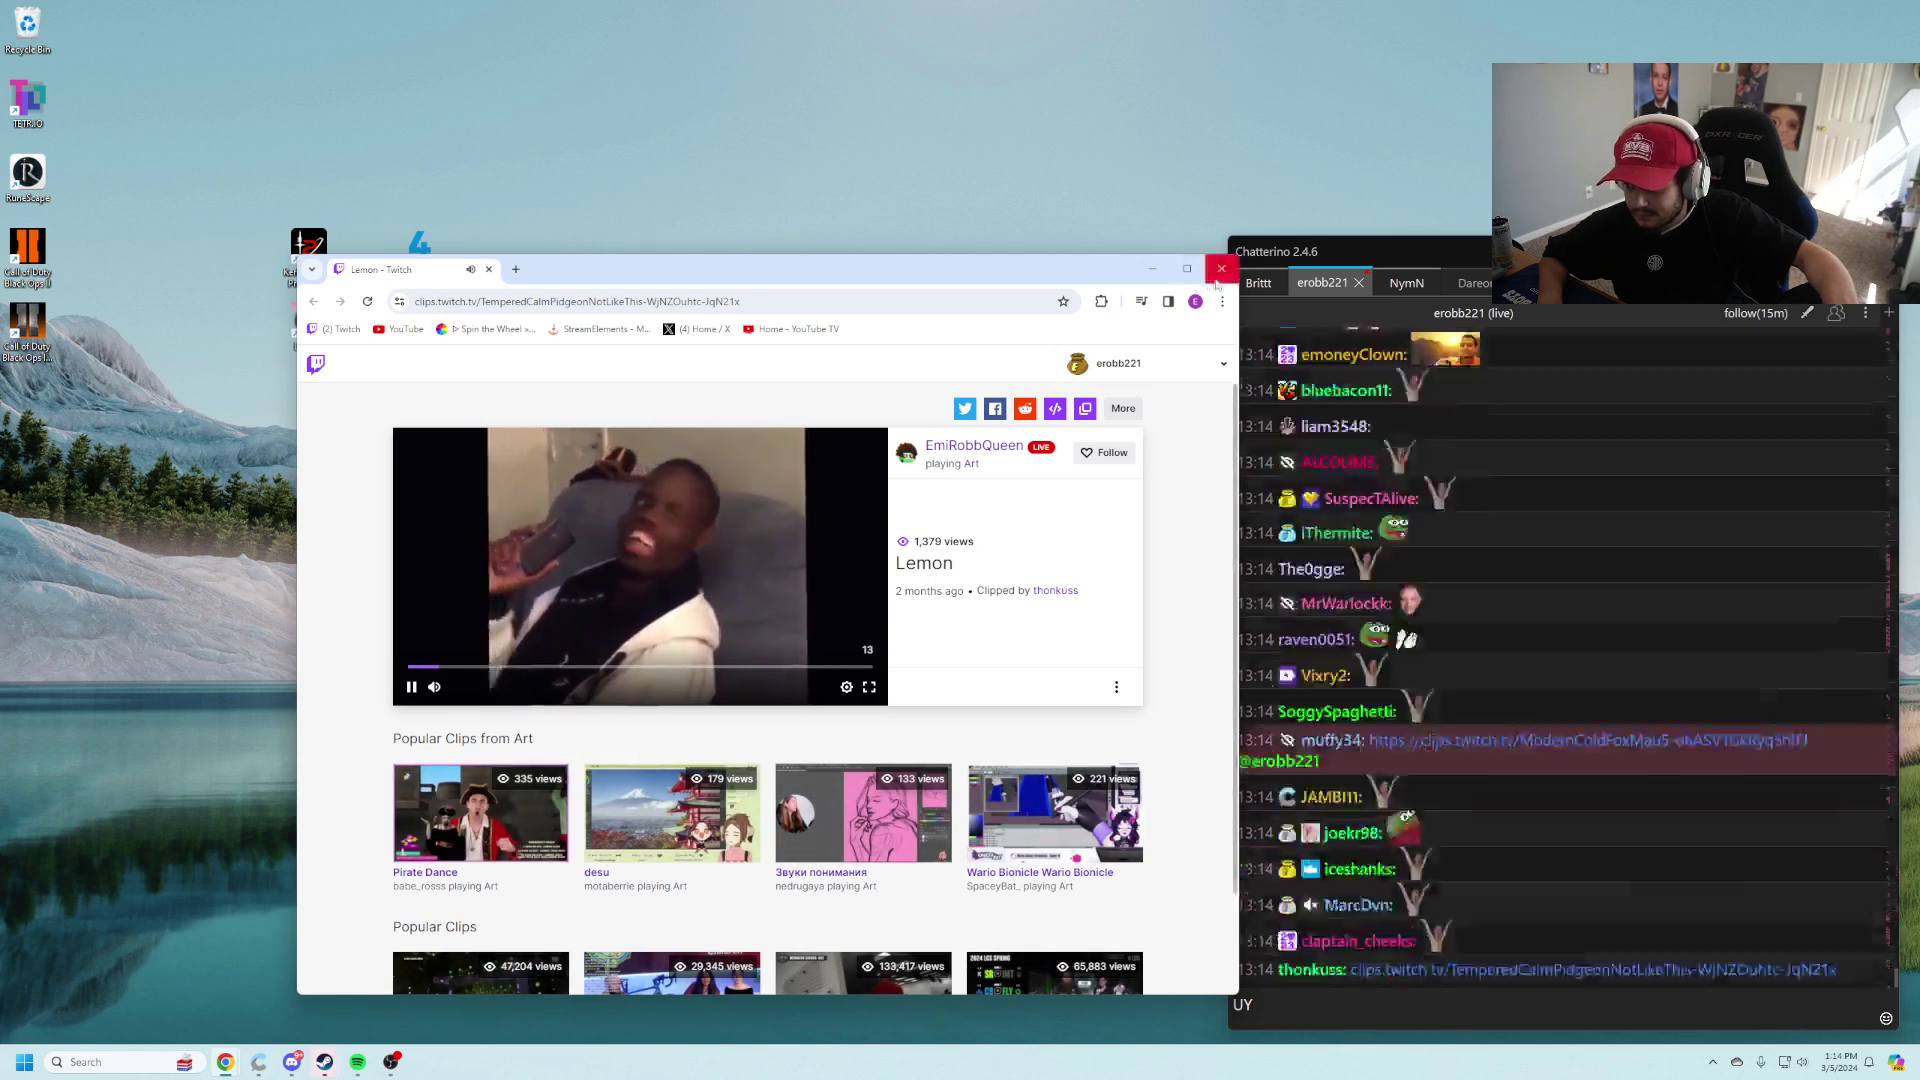
Task: Follow EmiRobbQueen with the heart button
Action: (1103, 452)
